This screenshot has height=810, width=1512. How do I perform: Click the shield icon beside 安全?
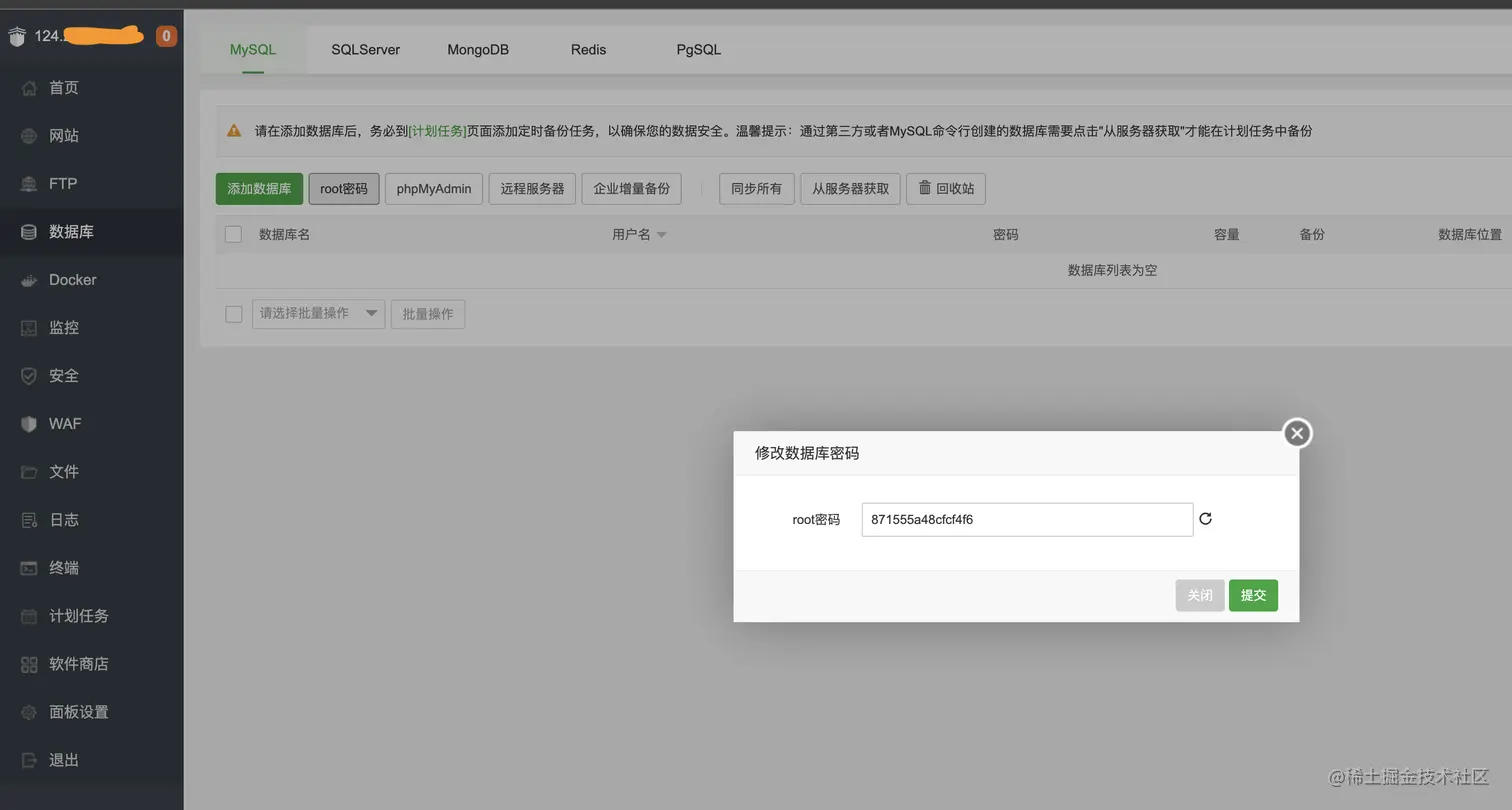point(29,376)
